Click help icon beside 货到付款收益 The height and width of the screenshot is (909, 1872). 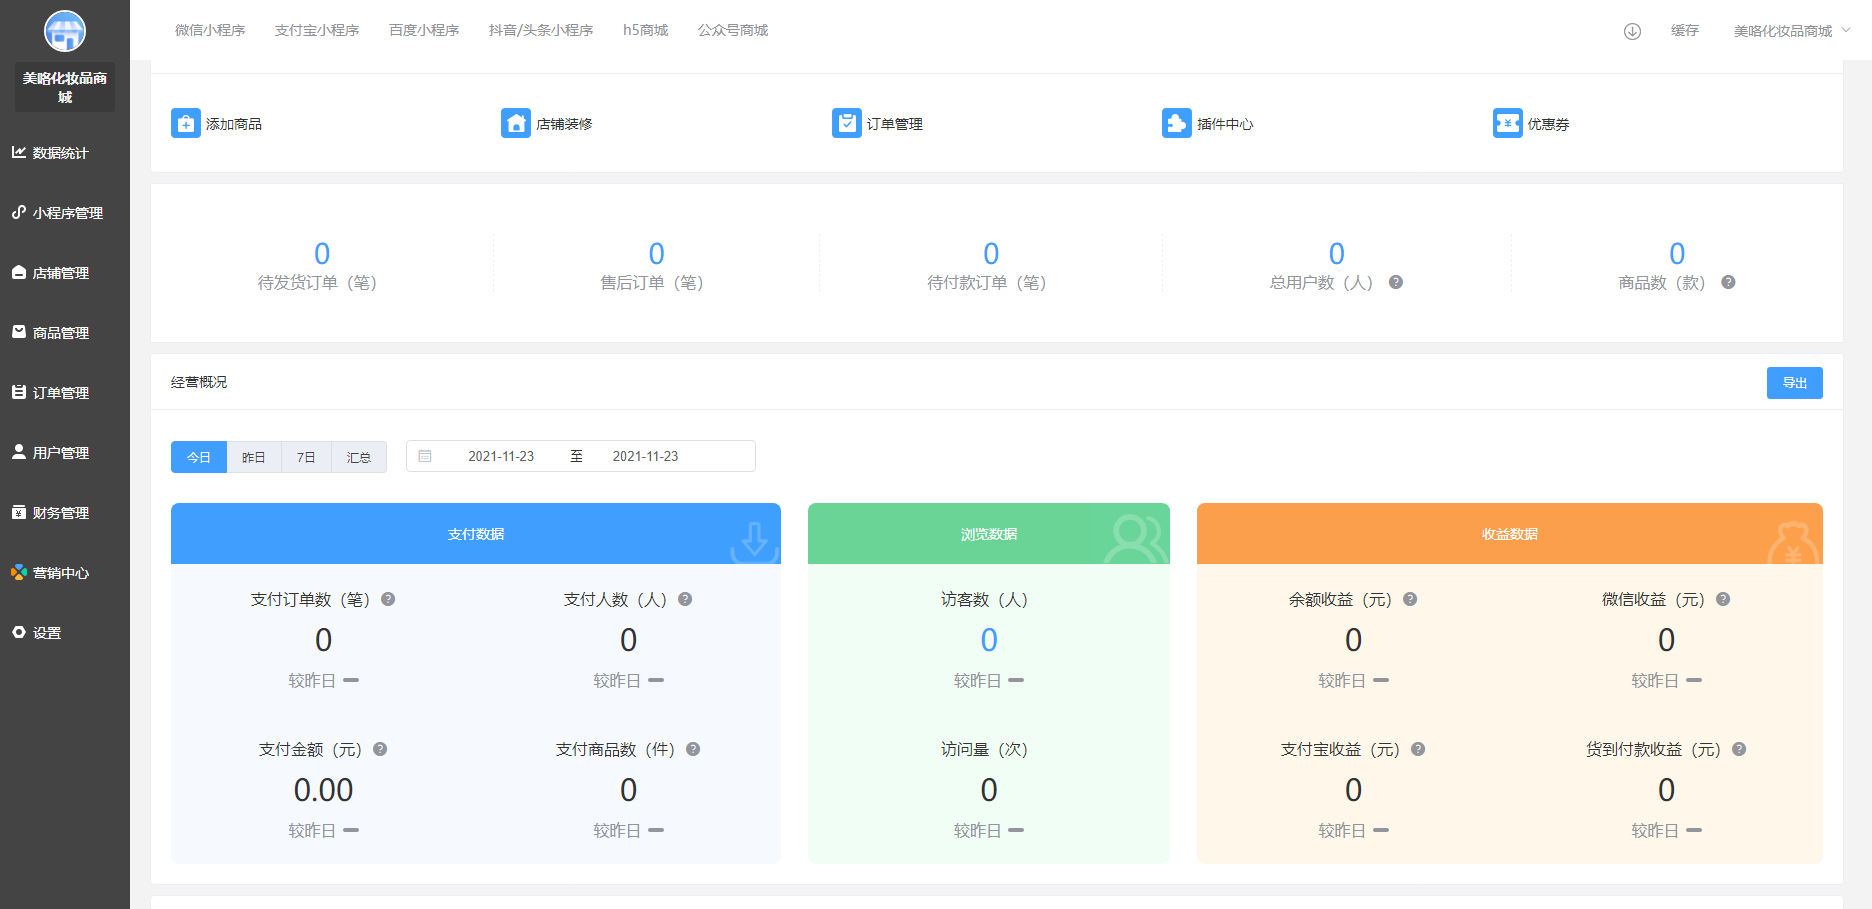(1739, 749)
